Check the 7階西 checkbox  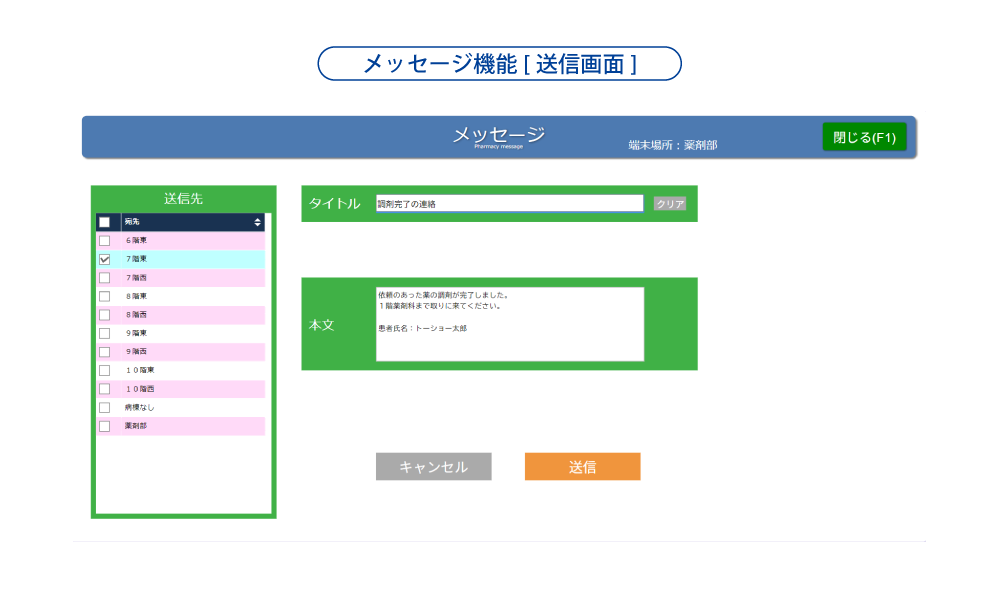[105, 277]
